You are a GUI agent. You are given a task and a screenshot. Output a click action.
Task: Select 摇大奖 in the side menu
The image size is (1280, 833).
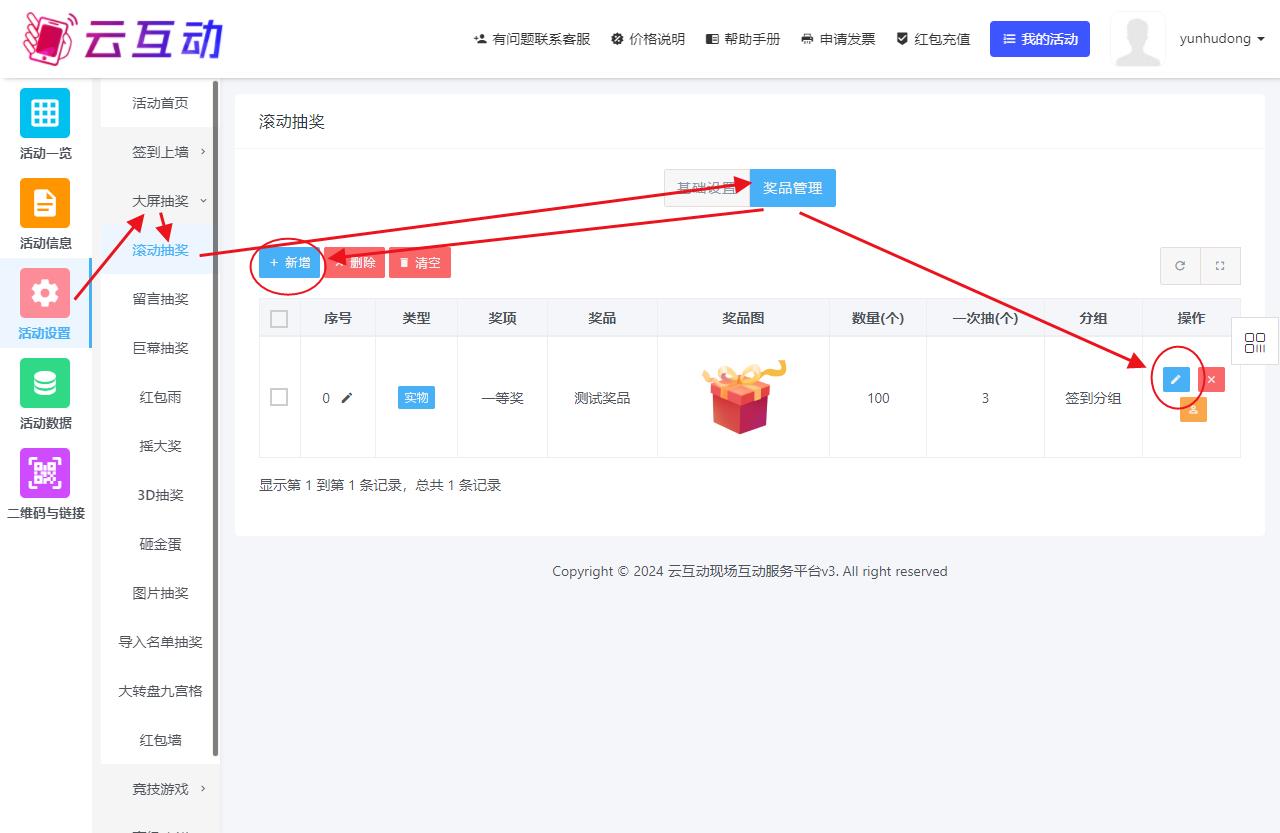click(160, 446)
